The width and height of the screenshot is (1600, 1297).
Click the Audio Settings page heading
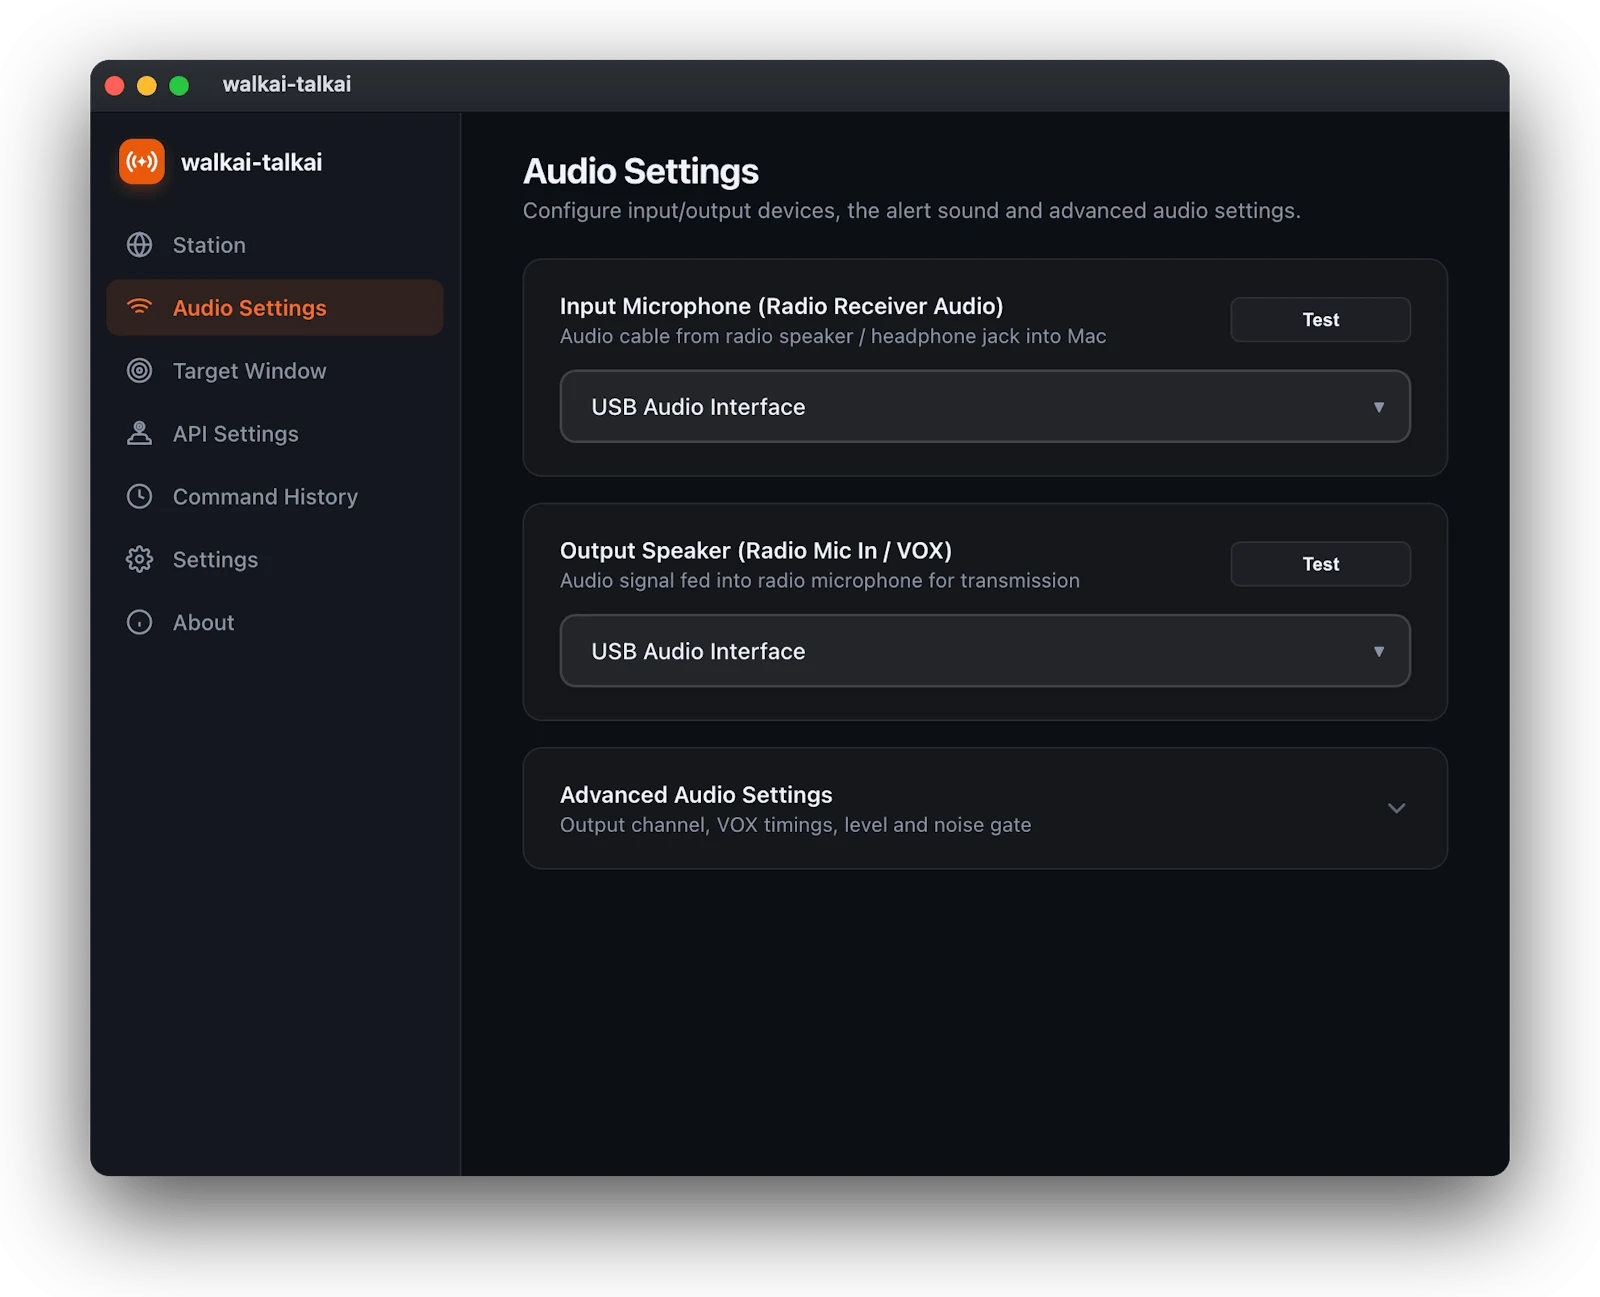click(641, 171)
